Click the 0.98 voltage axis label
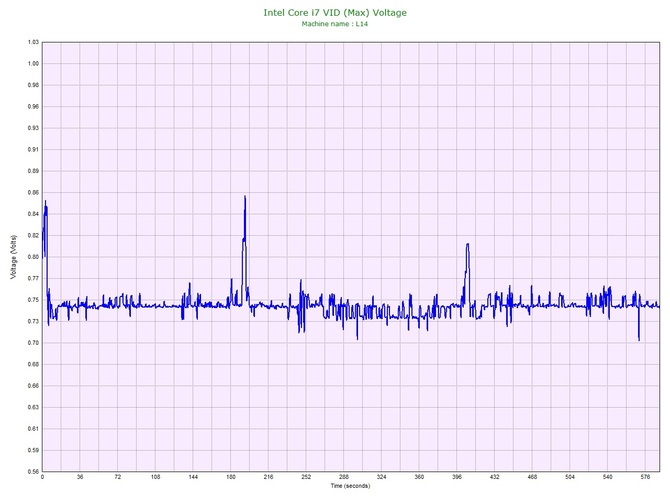The image size is (670, 503). 33,85
